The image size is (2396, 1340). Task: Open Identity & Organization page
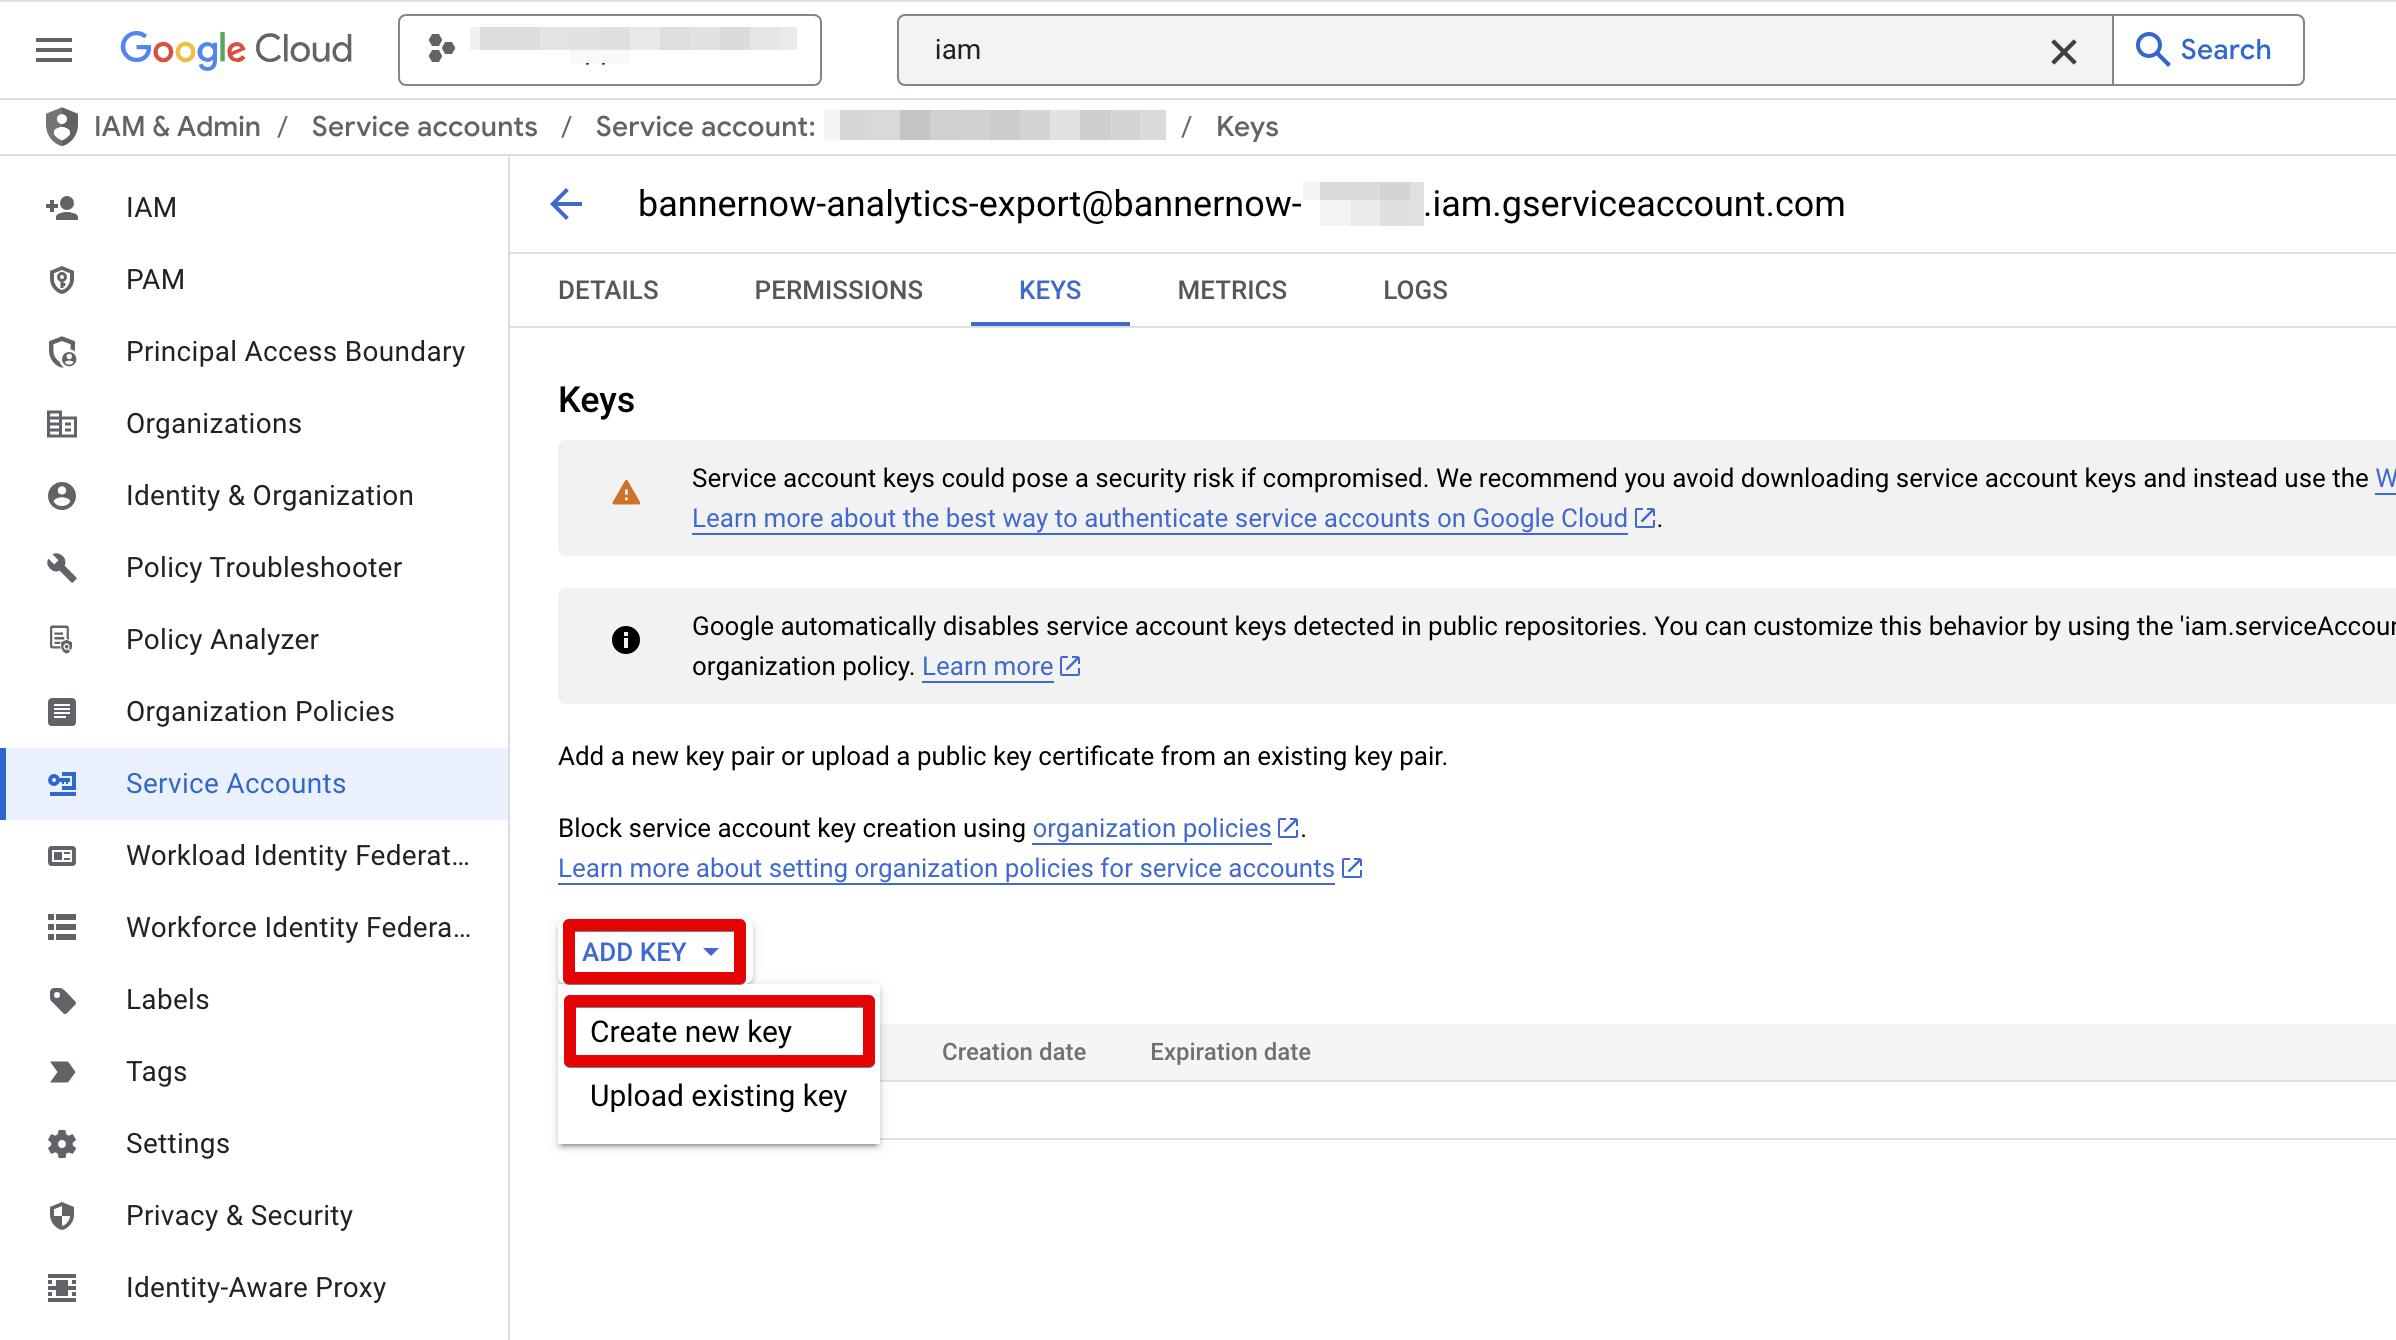[x=269, y=495]
